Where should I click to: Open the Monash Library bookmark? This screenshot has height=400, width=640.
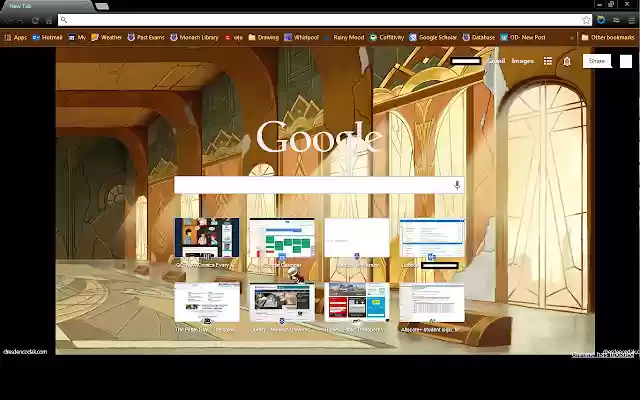pos(194,37)
